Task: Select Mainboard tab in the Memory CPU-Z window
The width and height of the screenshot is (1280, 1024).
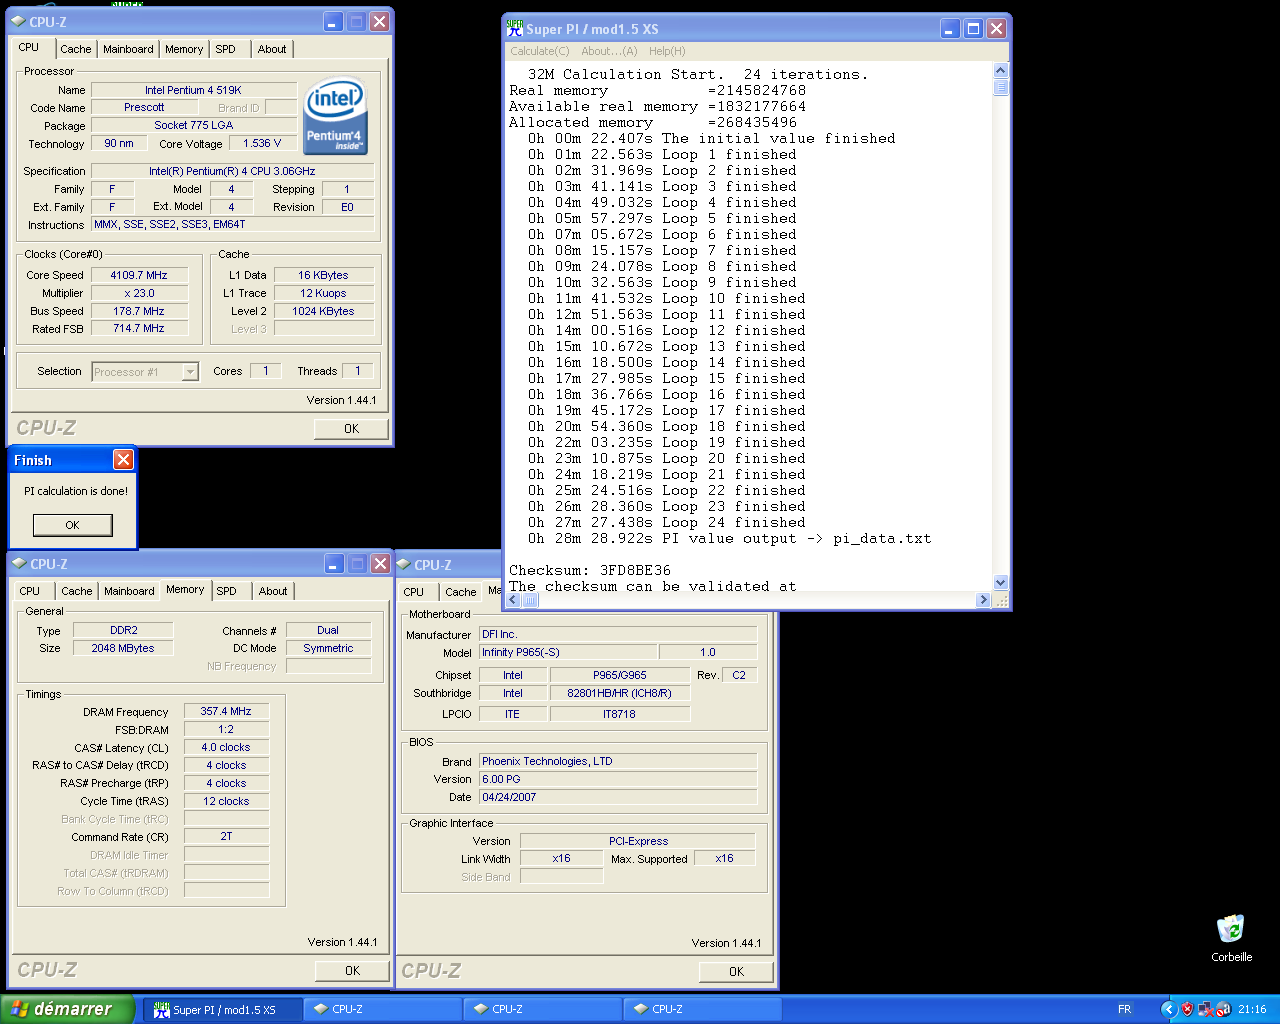Action: pyautogui.click(x=130, y=591)
